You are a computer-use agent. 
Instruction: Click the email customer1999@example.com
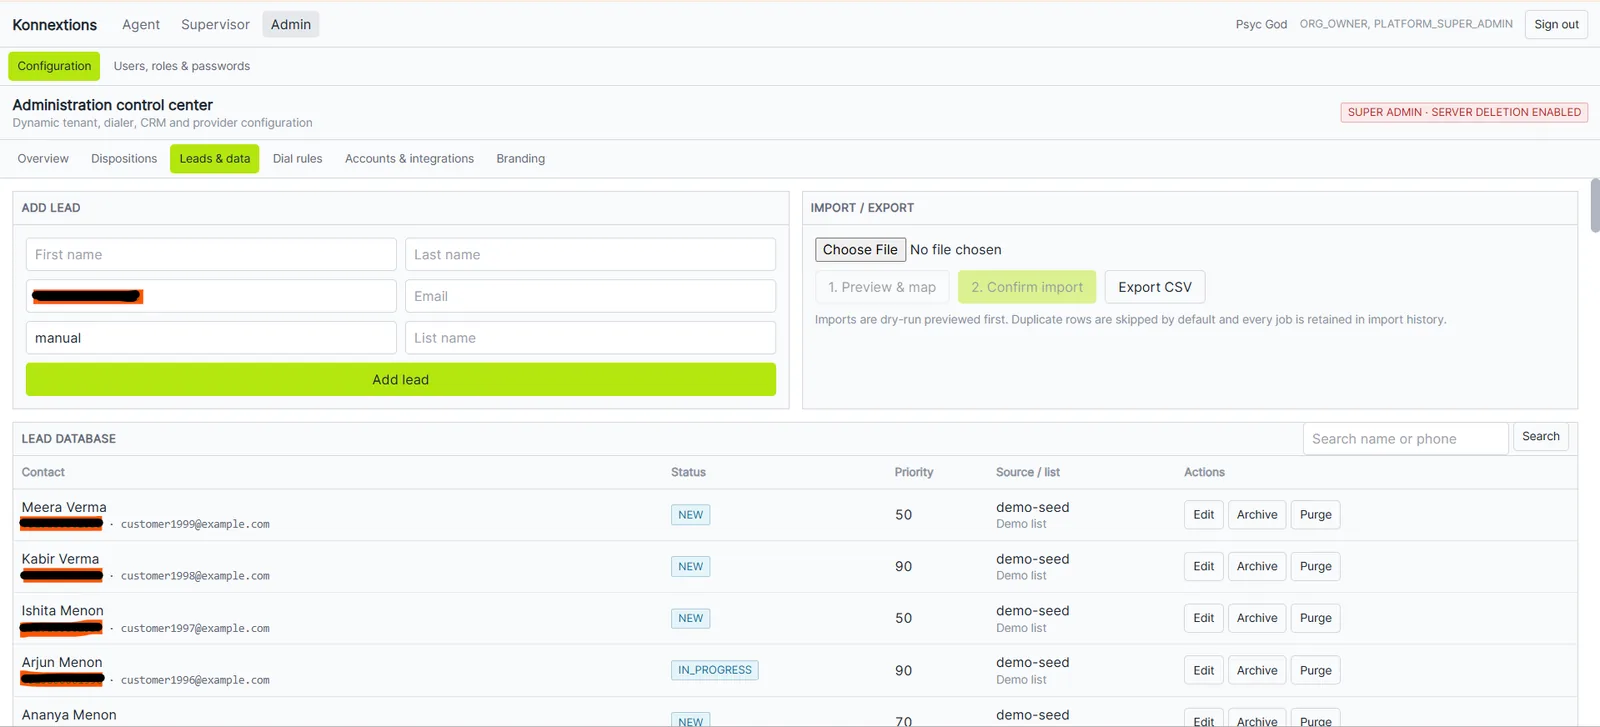pos(195,524)
